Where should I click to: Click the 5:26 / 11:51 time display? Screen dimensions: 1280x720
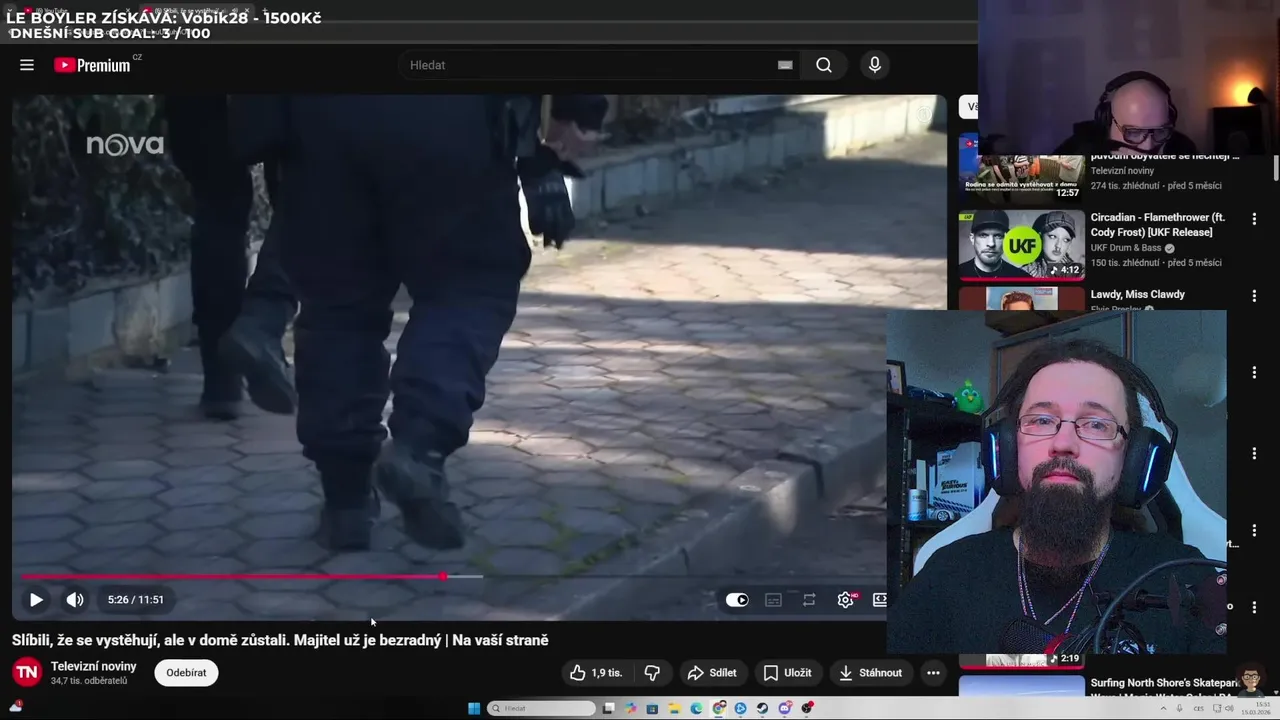tap(135, 600)
